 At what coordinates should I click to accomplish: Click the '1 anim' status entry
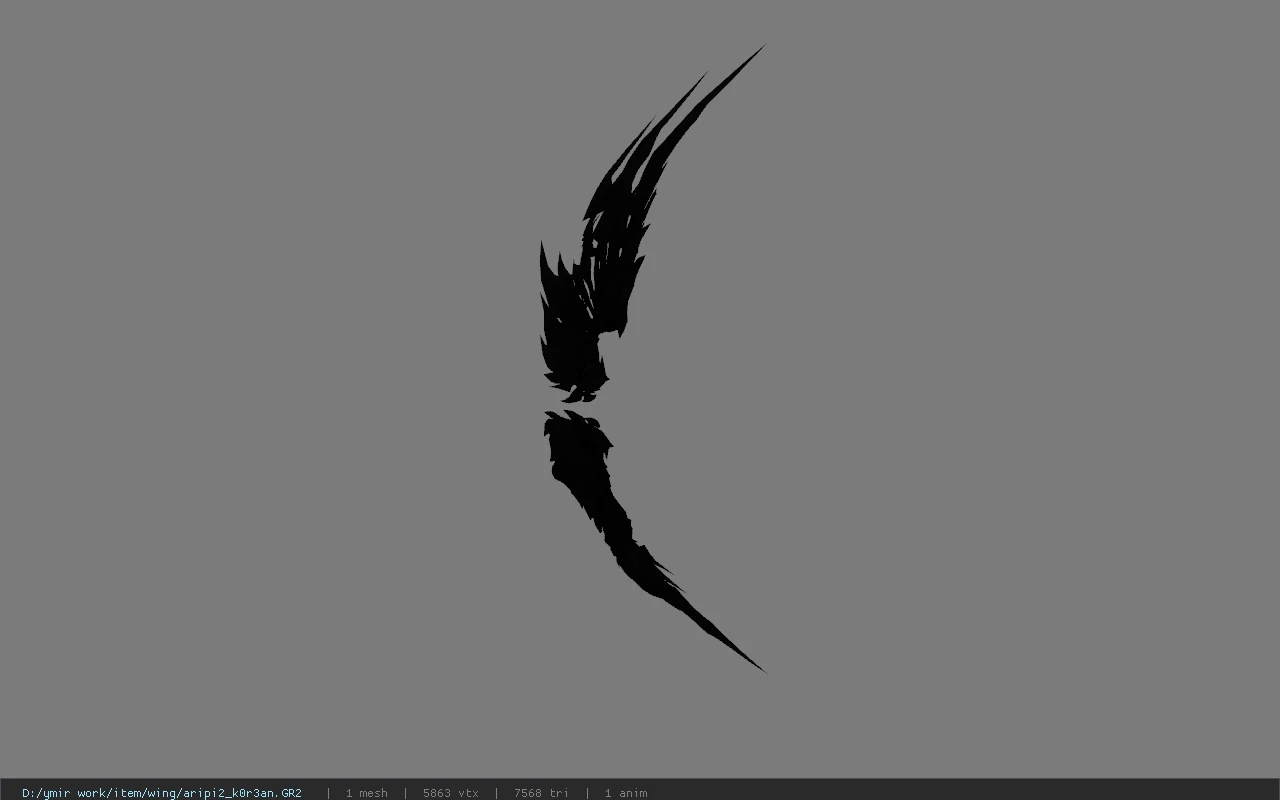[626, 792]
